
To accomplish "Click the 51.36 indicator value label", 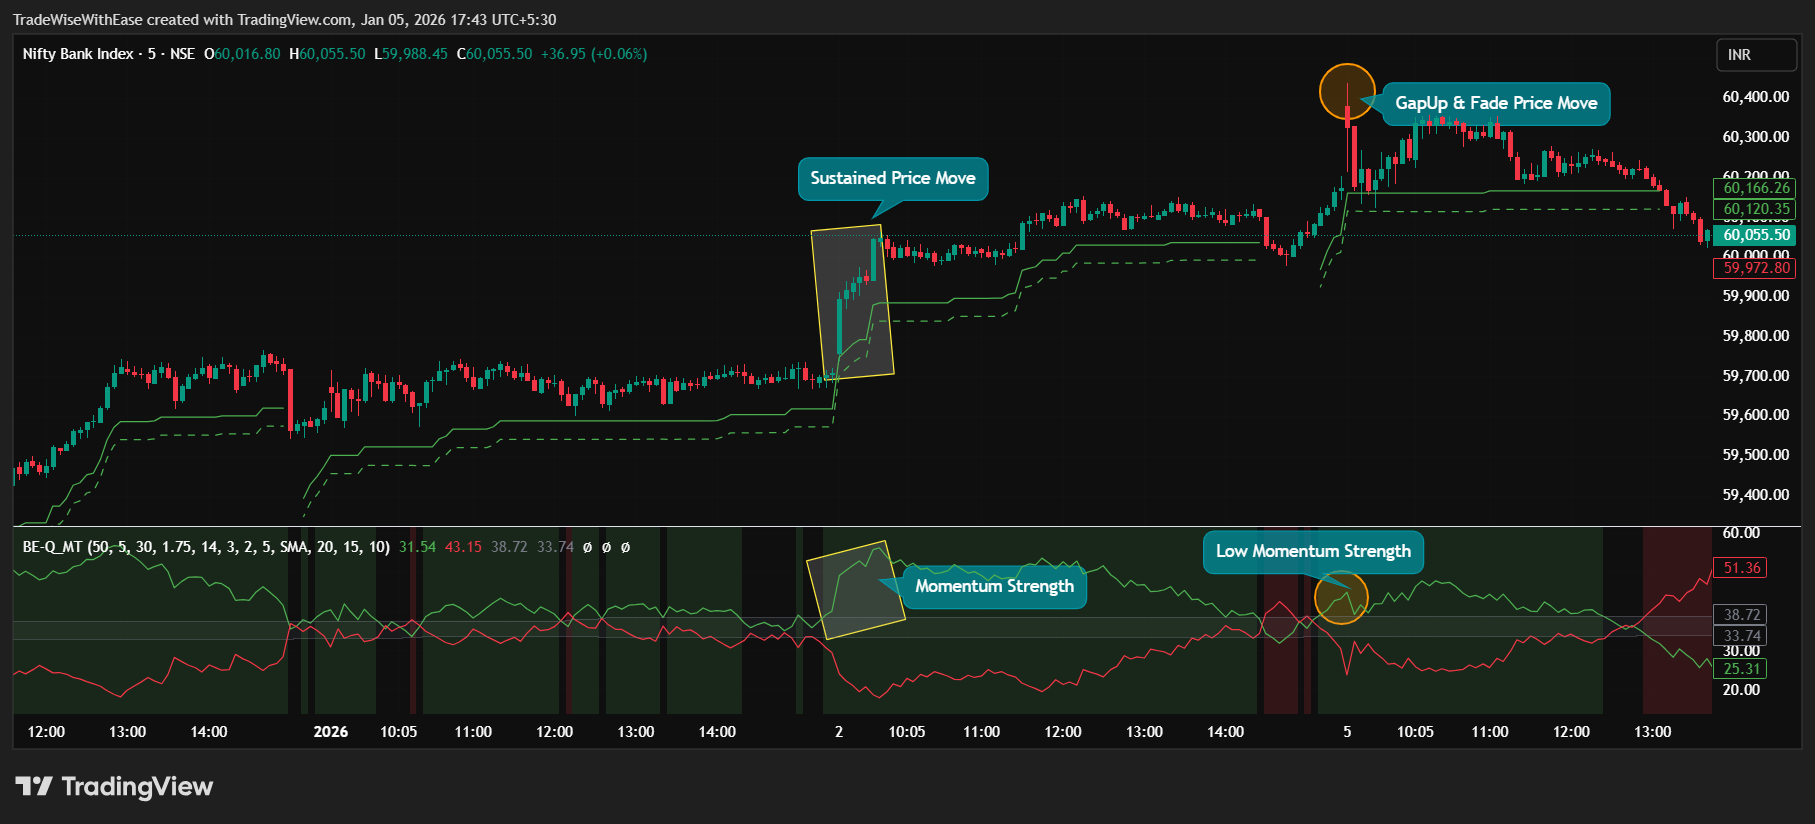I will click(x=1741, y=568).
